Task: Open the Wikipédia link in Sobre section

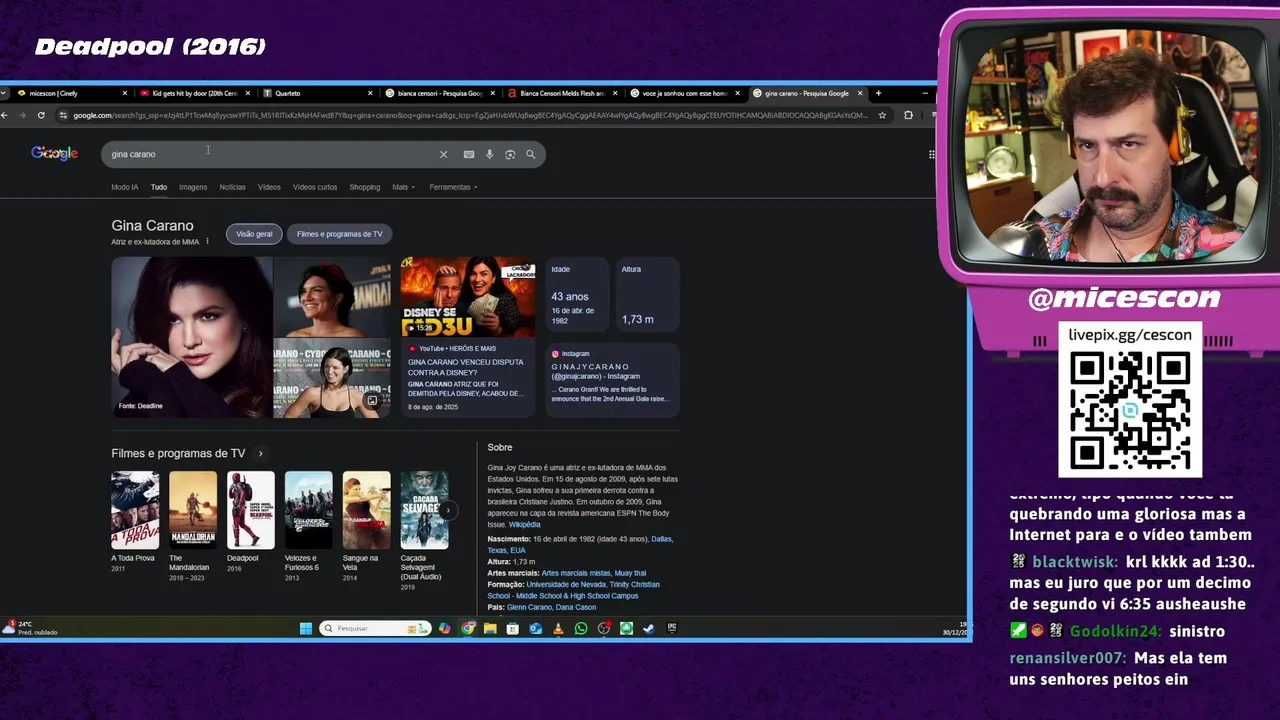Action: click(x=524, y=525)
